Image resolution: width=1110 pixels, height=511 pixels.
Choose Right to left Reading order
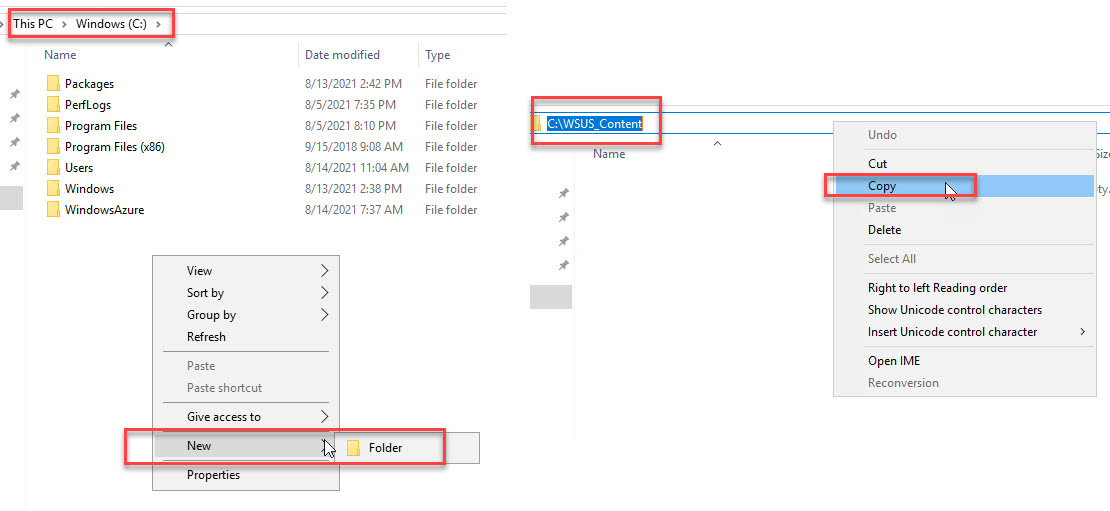[937, 288]
